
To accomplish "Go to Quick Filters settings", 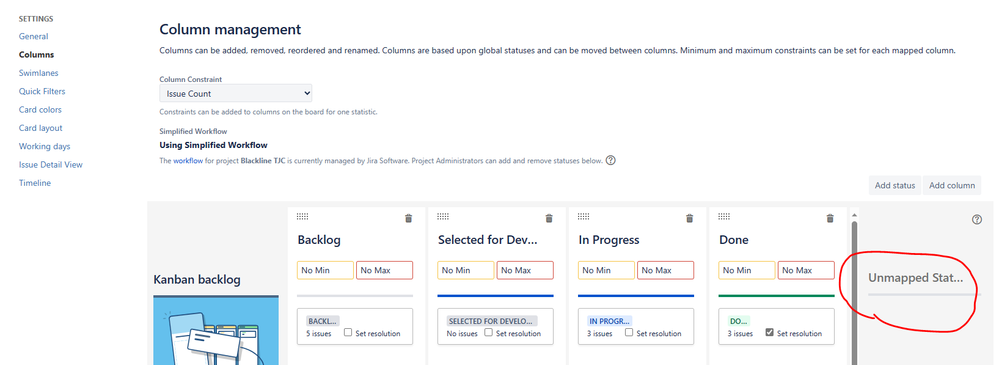I will point(42,91).
